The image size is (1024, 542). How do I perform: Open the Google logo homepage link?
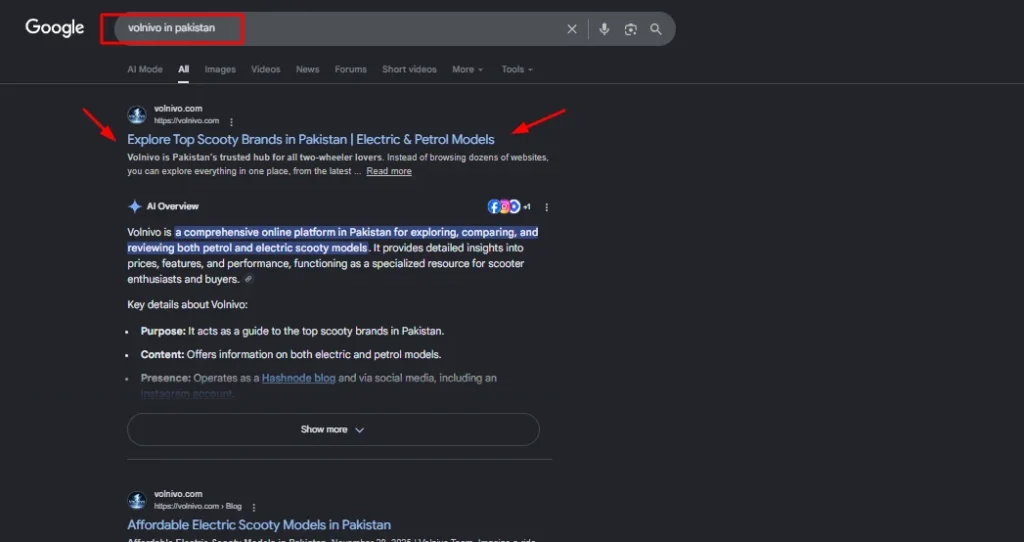[x=55, y=28]
